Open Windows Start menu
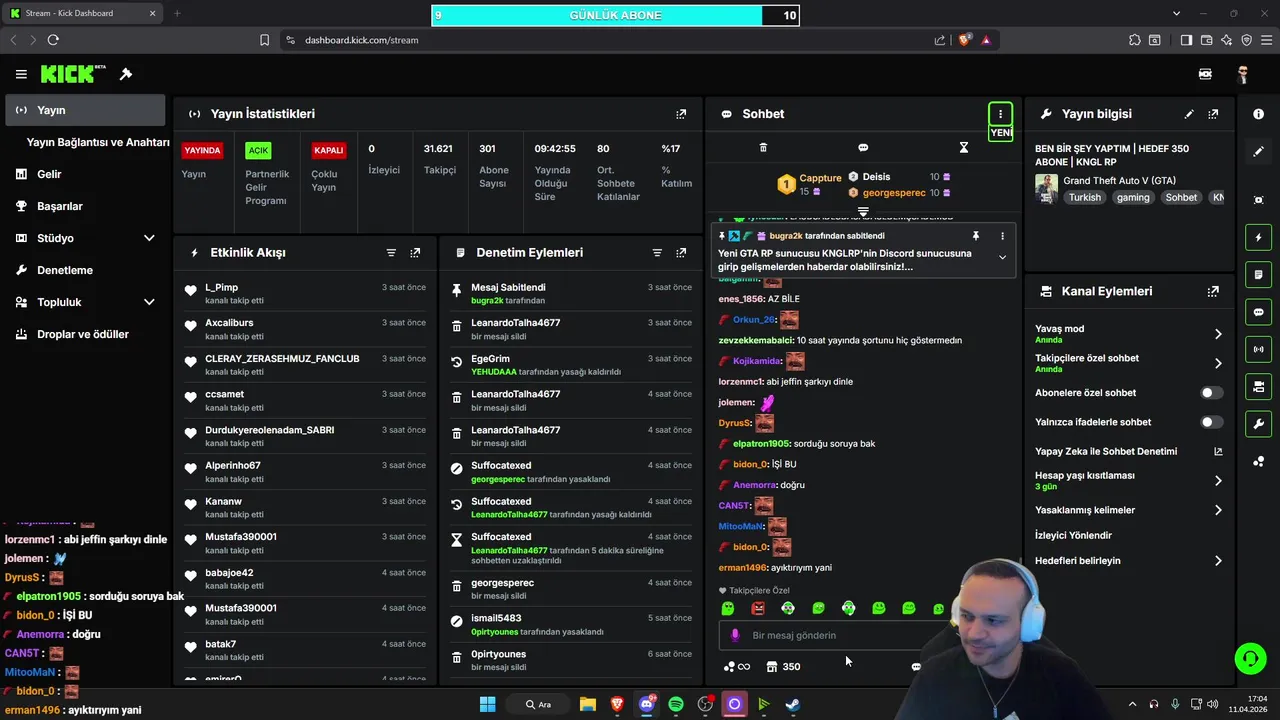 pos(487,704)
